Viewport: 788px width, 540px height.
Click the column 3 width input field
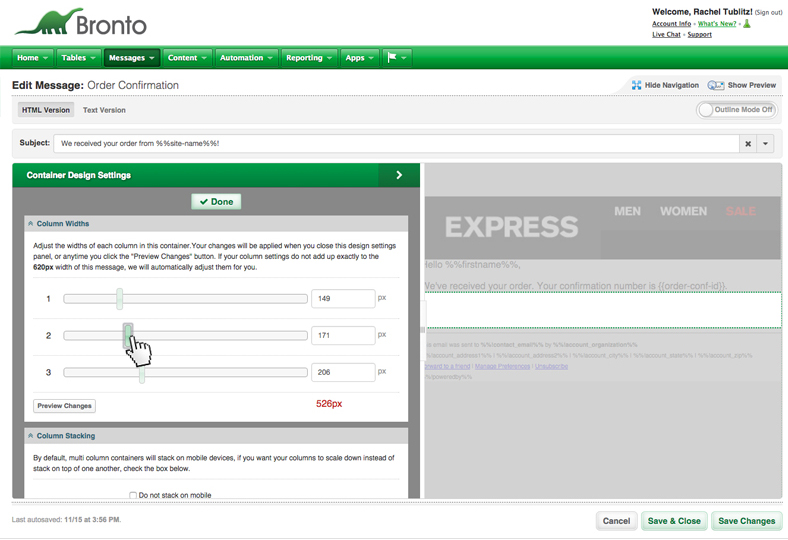tap(343, 372)
